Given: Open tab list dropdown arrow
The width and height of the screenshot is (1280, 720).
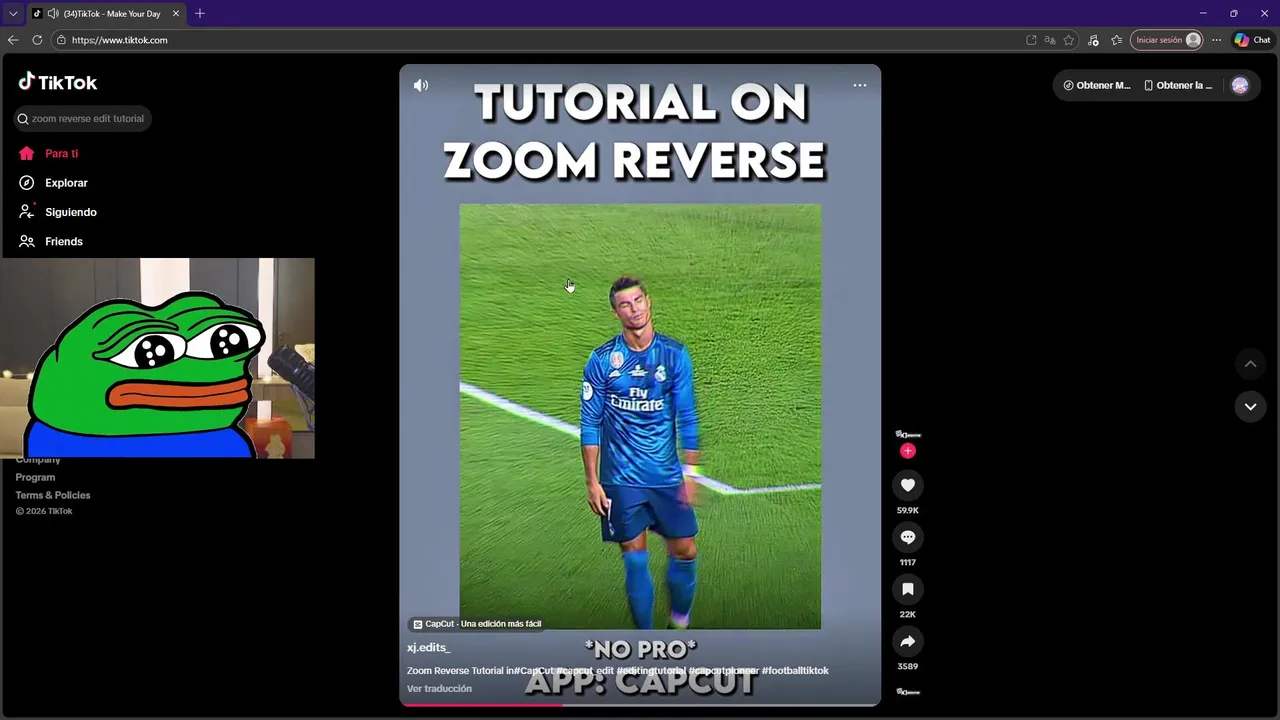Looking at the screenshot, I should click(13, 14).
